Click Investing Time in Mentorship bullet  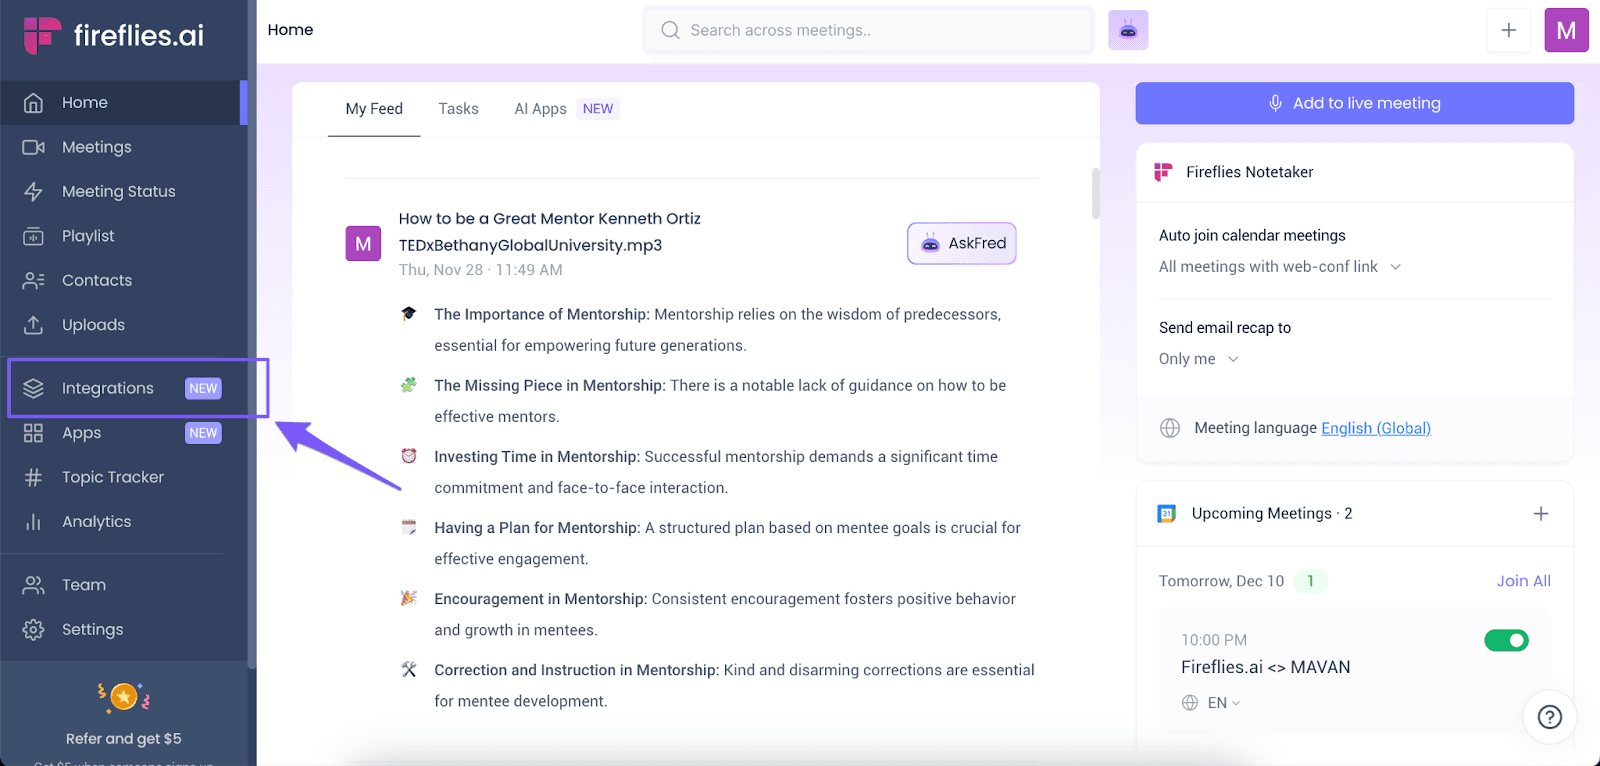(x=716, y=472)
